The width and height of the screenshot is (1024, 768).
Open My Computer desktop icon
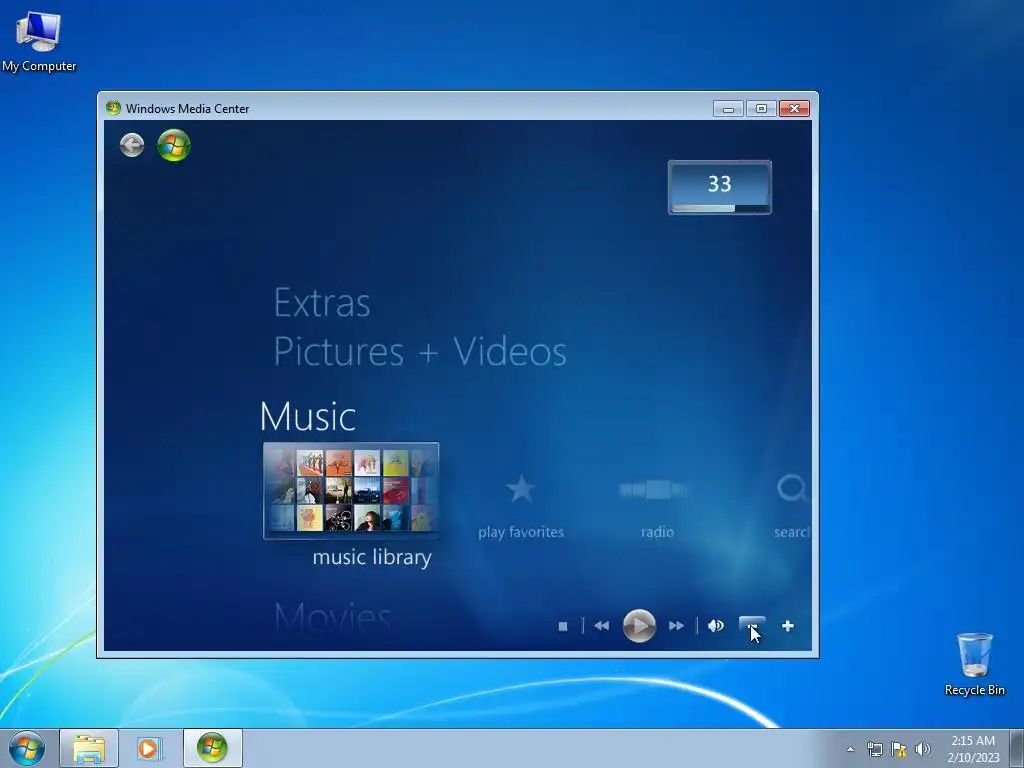pyautogui.click(x=39, y=40)
